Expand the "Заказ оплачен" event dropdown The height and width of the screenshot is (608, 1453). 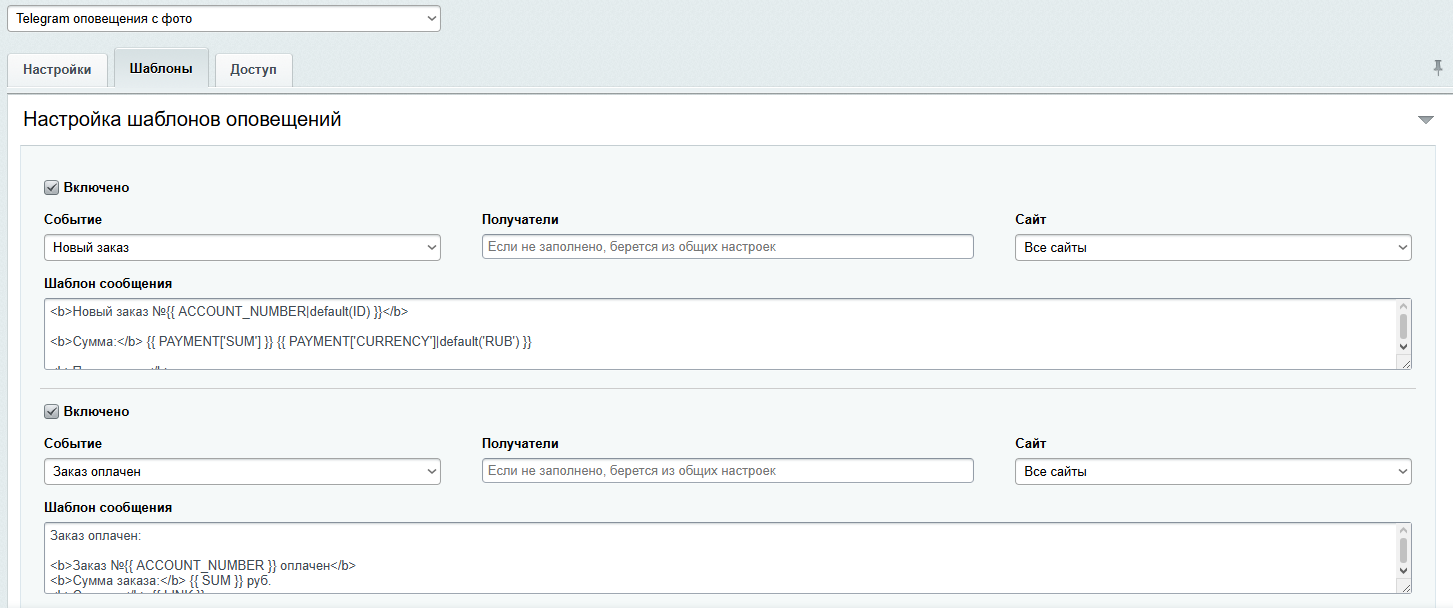point(242,471)
